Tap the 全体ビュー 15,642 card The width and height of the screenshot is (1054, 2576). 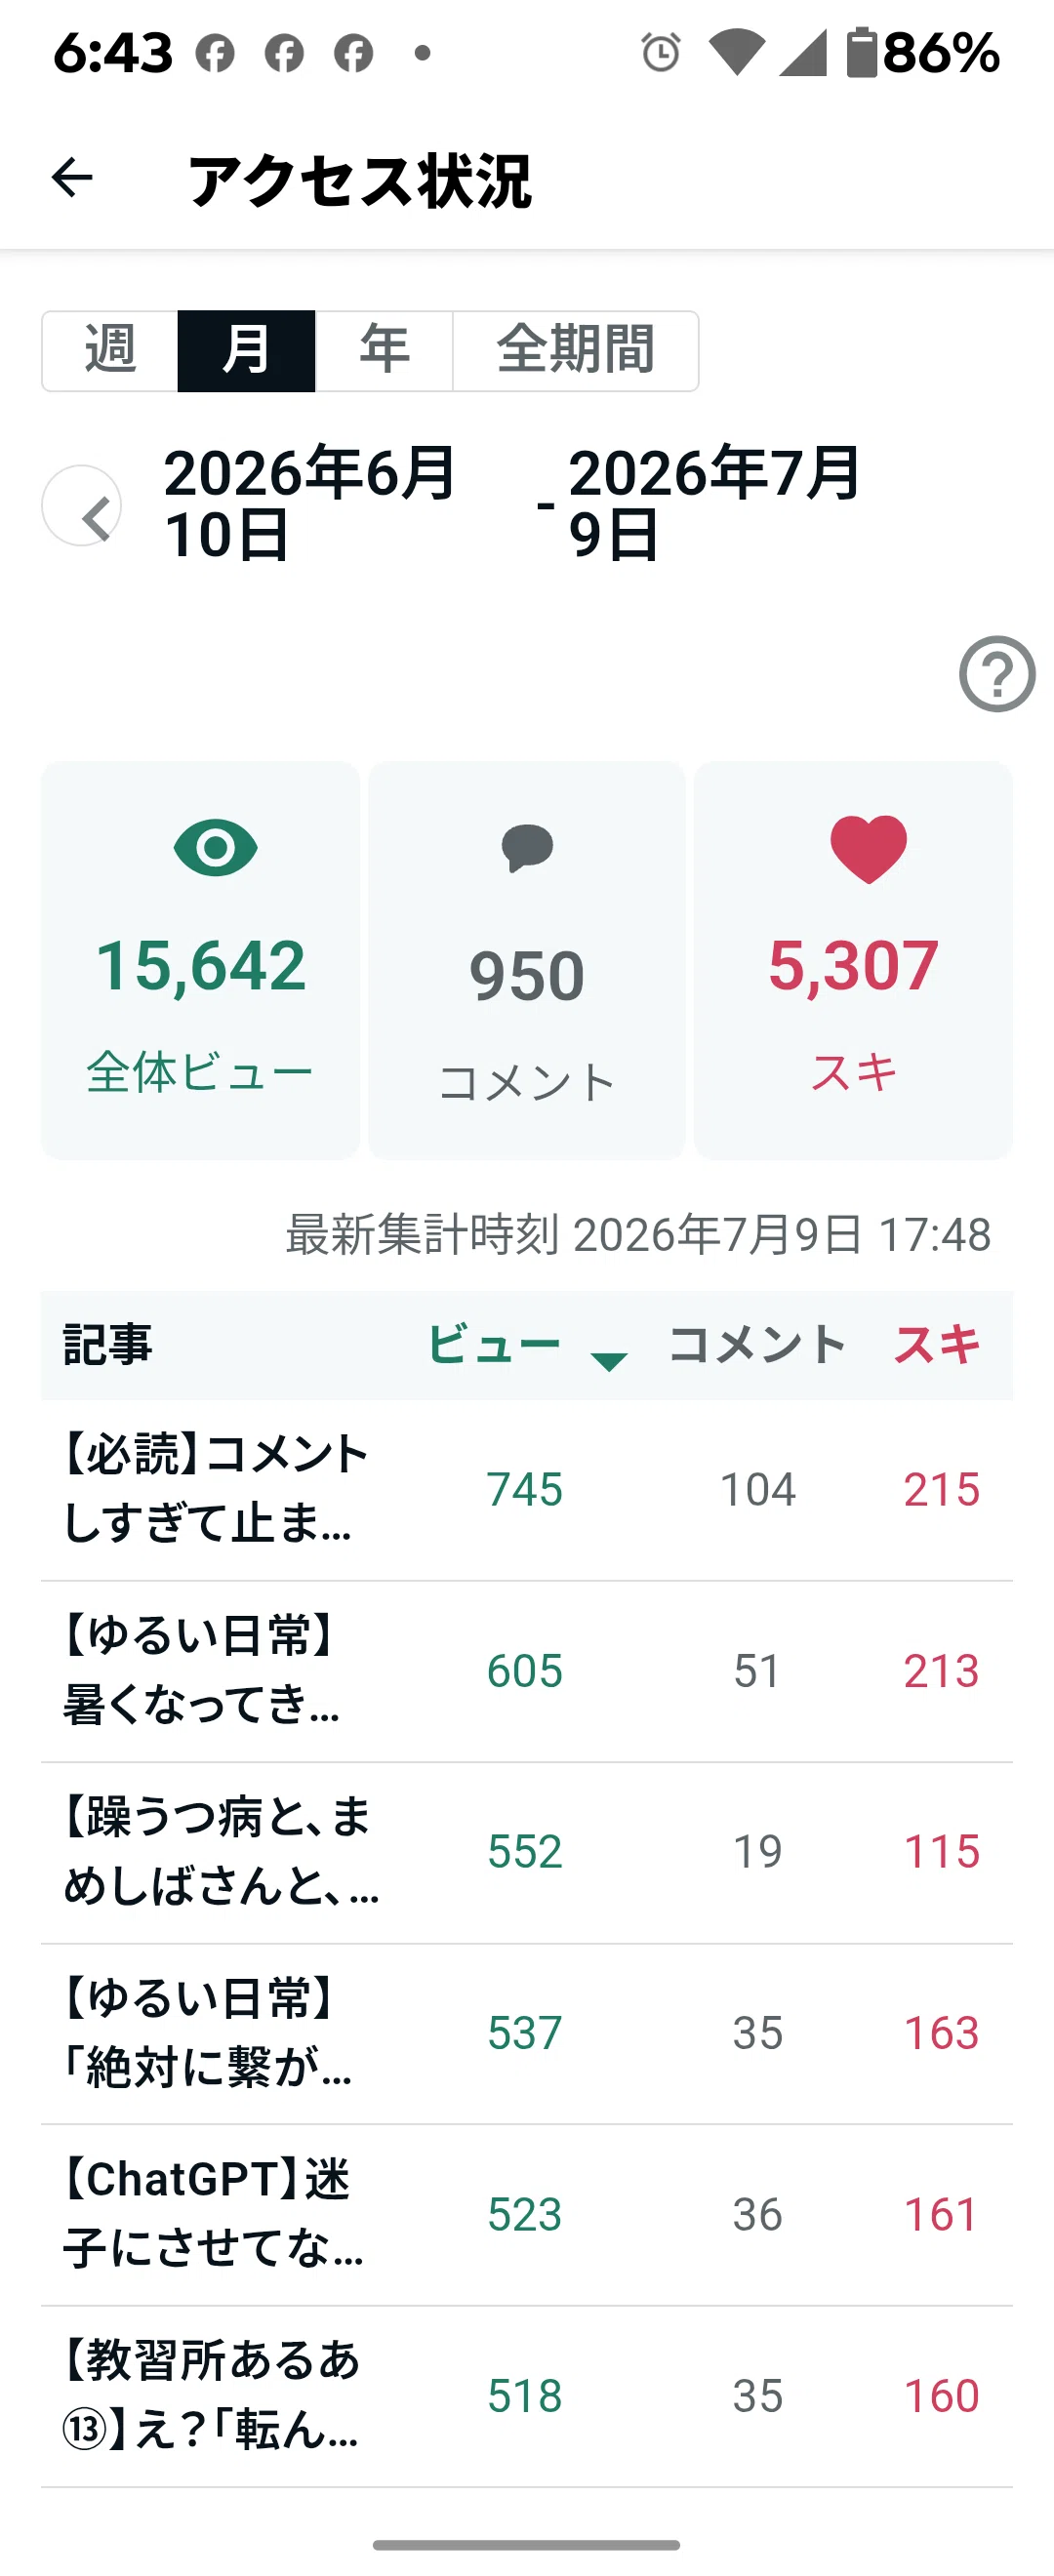200,960
